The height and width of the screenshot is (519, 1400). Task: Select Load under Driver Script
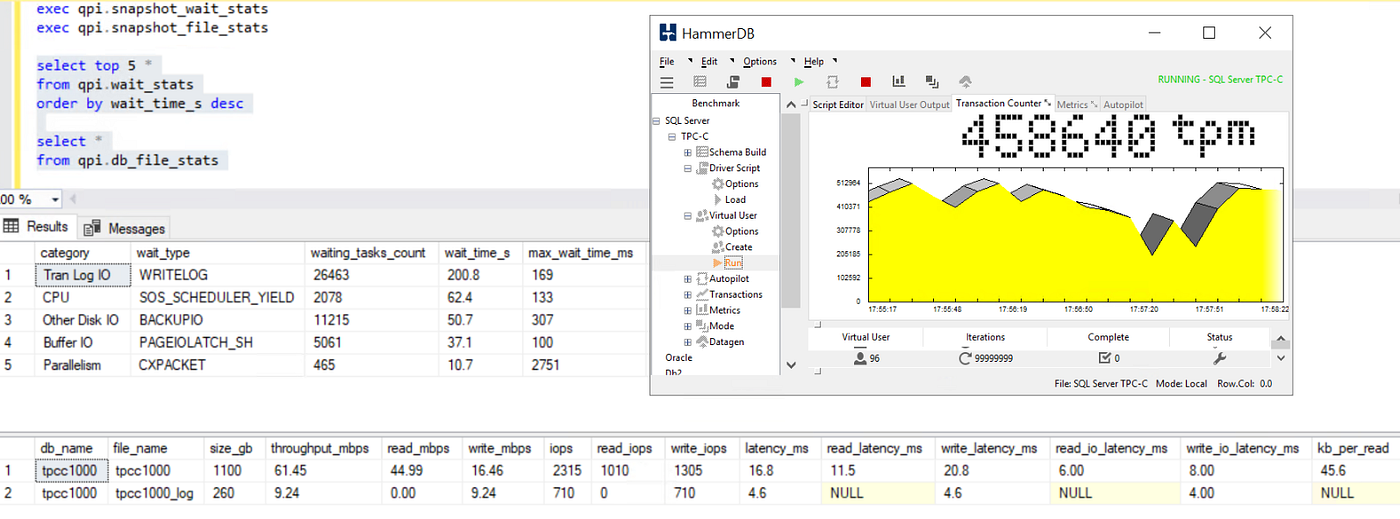point(735,200)
